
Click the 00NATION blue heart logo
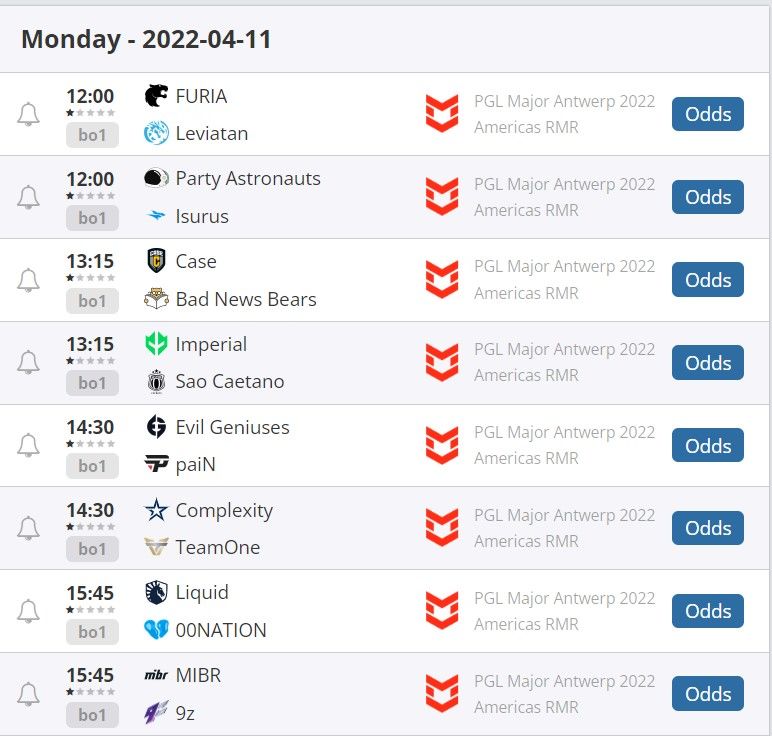(157, 630)
